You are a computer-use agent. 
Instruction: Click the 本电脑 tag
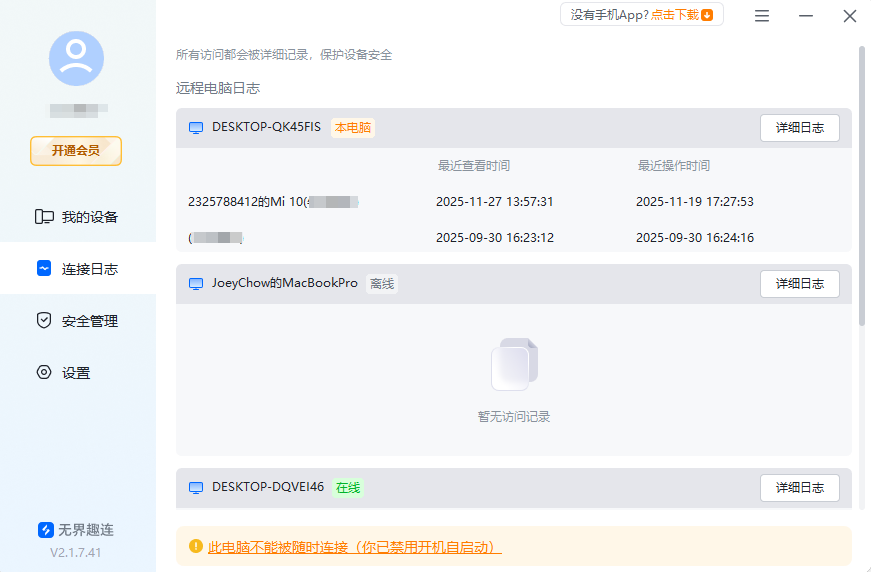(x=353, y=128)
